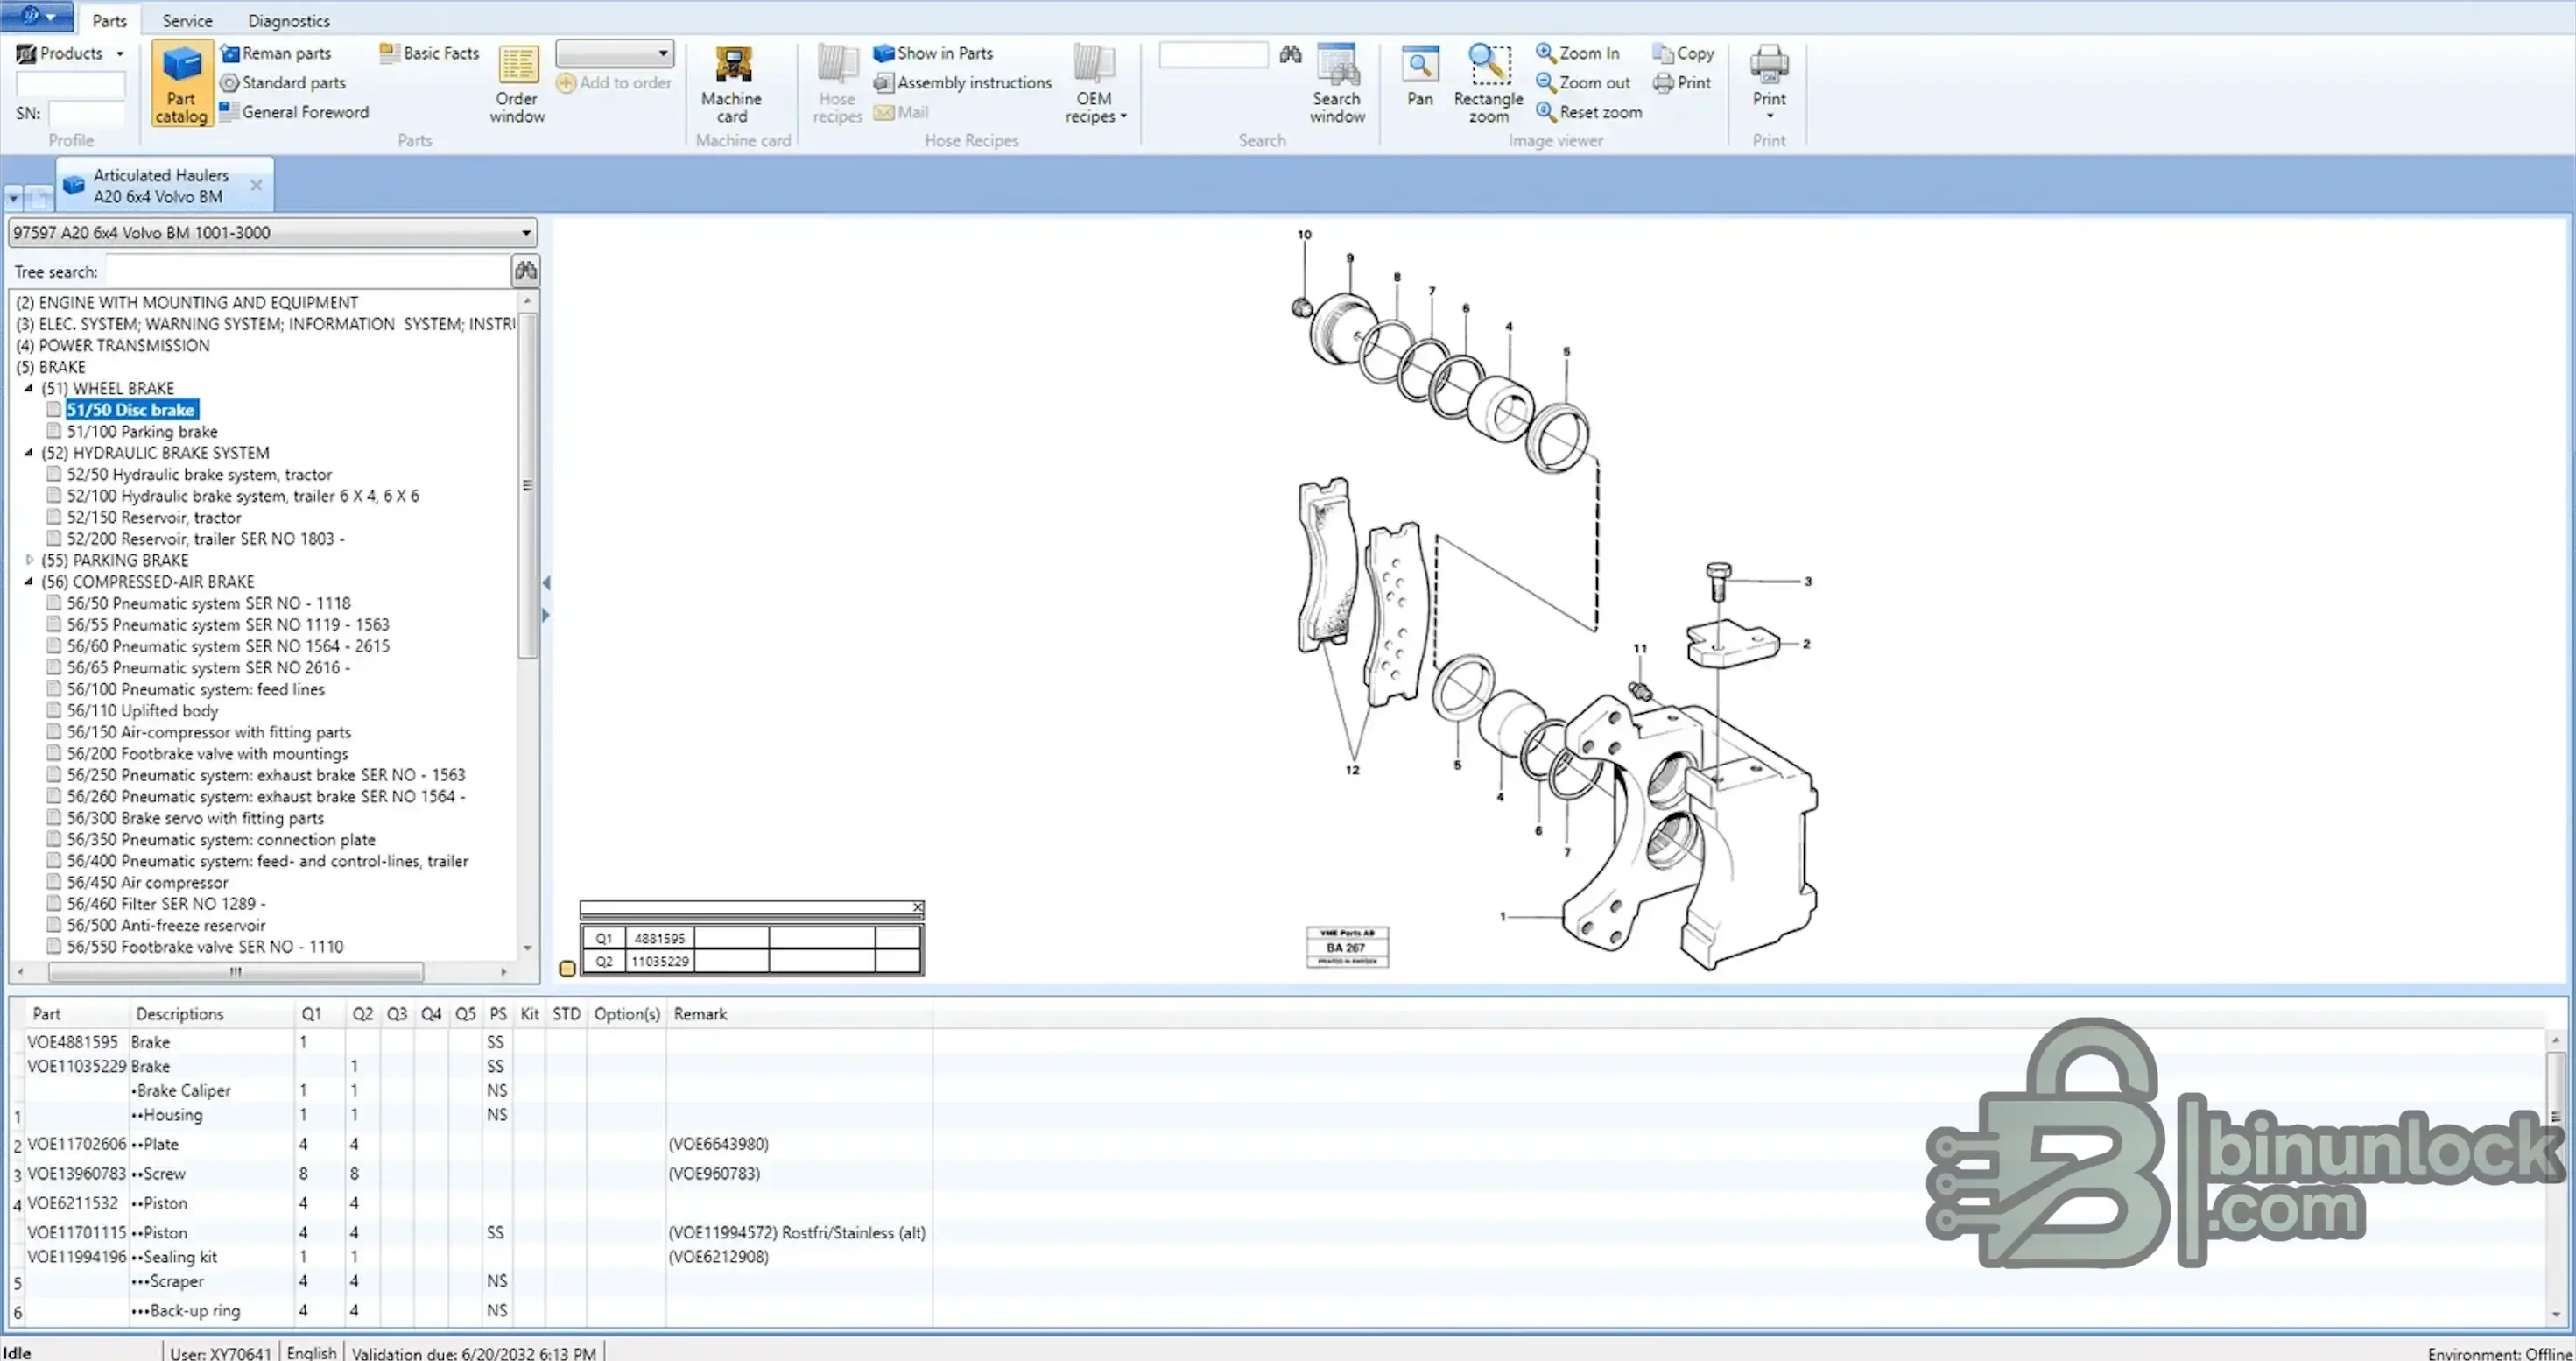Select (4) POWER TRANSMISSION tree item
The width and height of the screenshot is (2576, 1361).
(113, 346)
